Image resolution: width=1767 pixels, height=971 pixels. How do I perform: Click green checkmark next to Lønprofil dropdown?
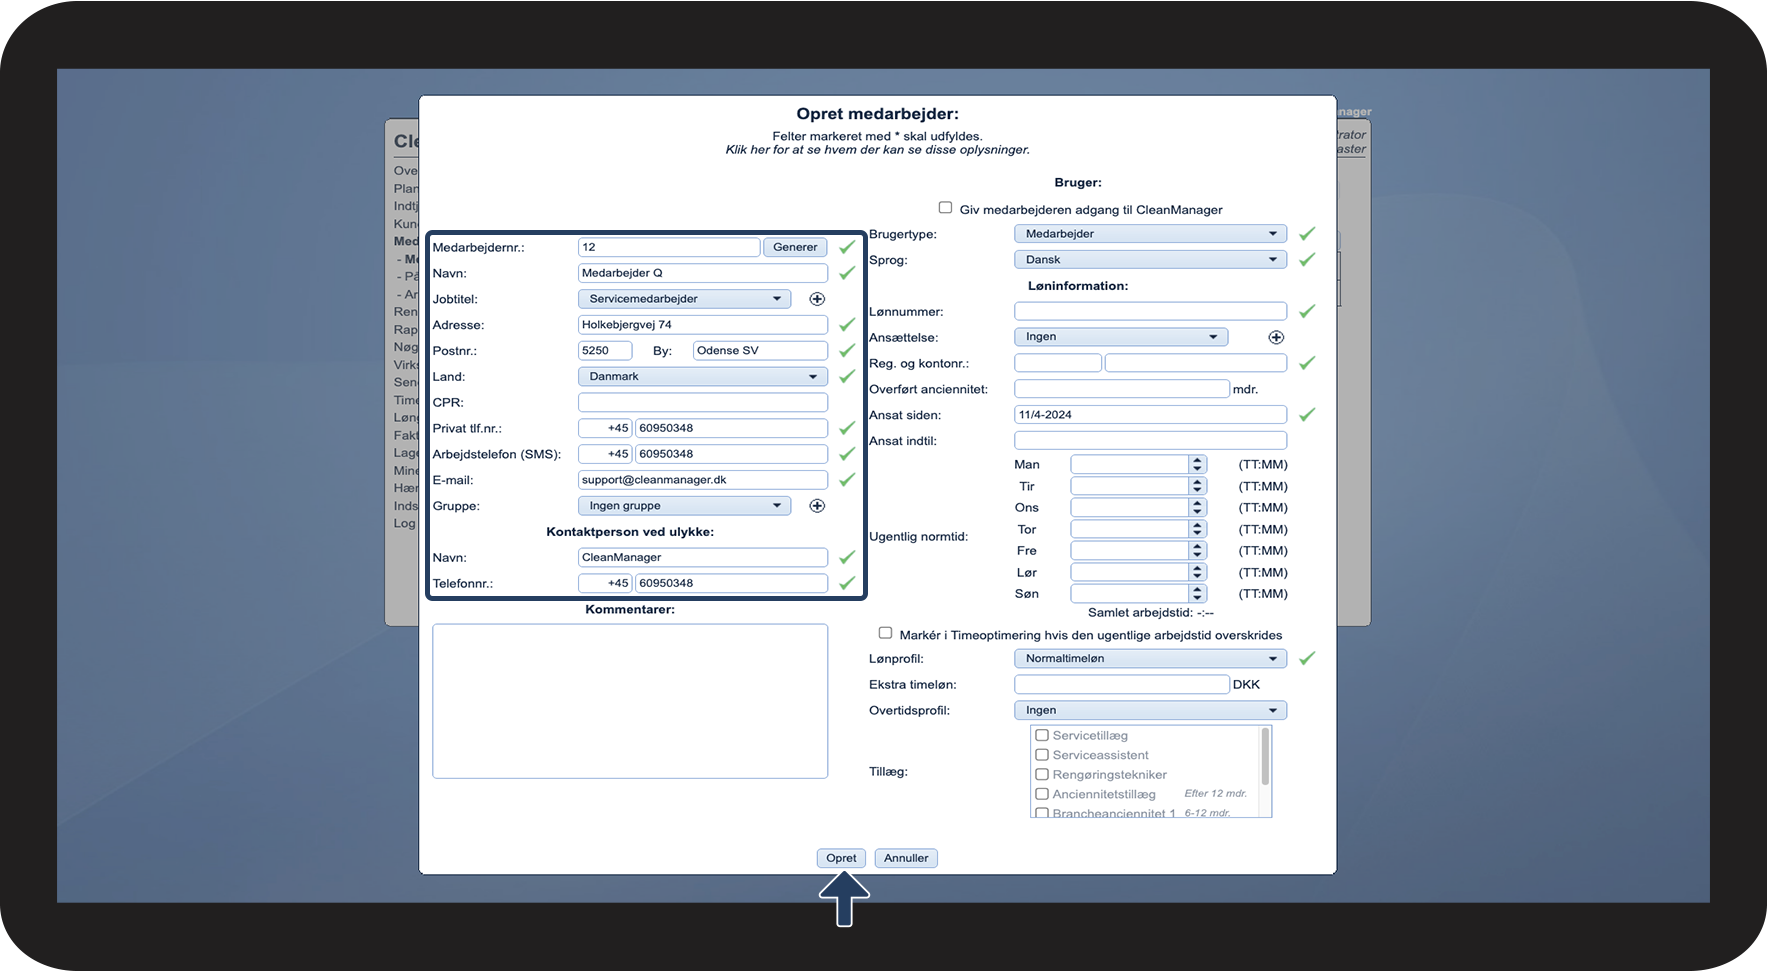click(1306, 659)
